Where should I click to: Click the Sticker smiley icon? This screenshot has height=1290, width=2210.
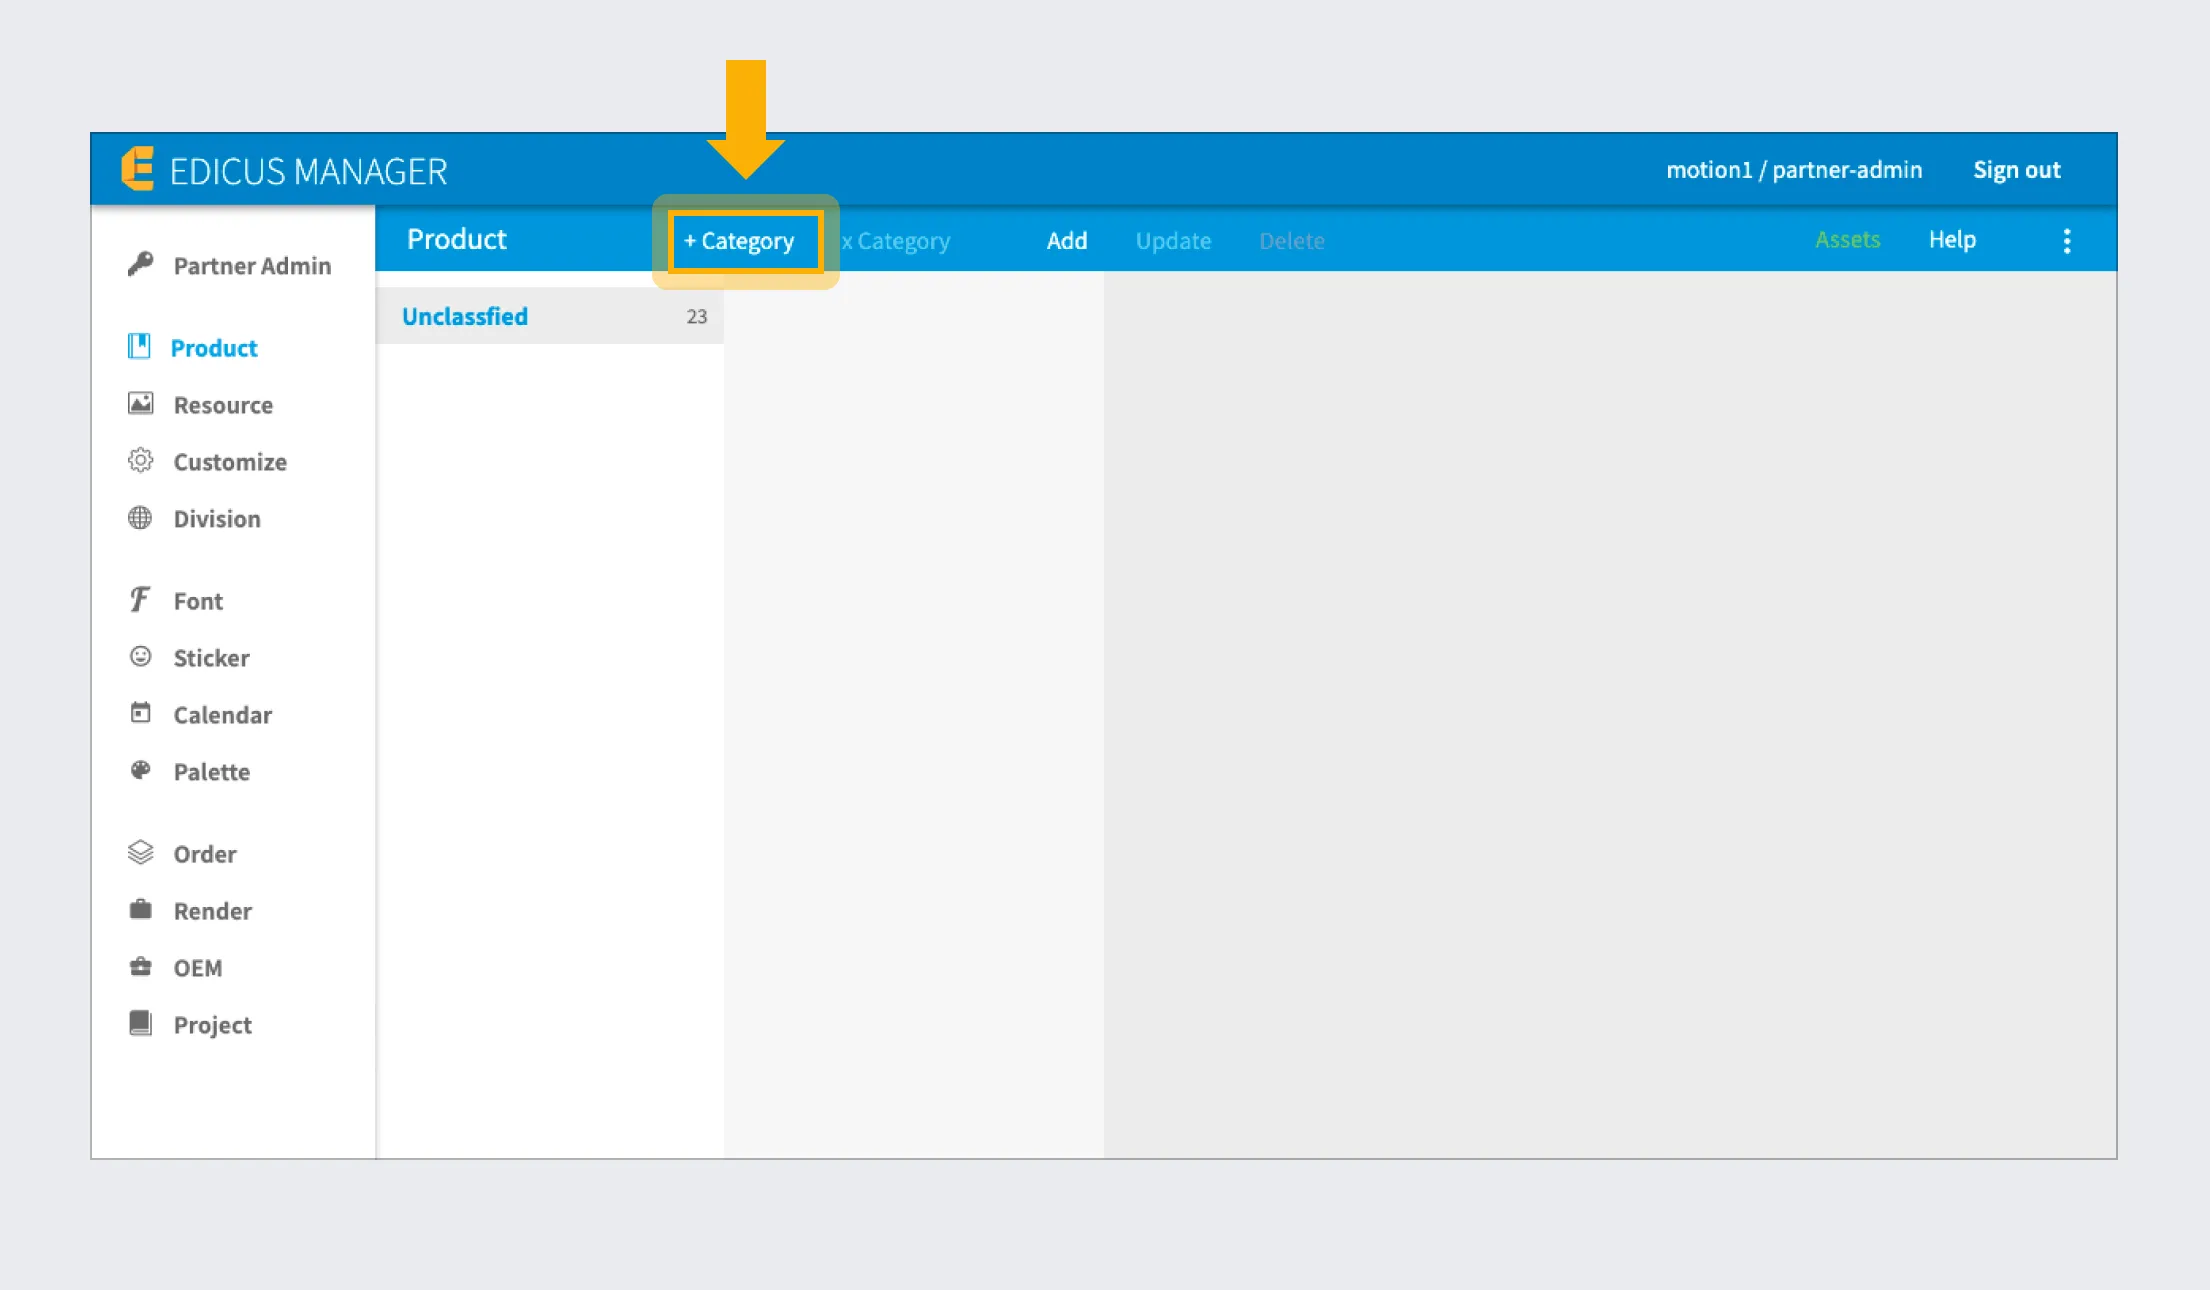pos(140,656)
